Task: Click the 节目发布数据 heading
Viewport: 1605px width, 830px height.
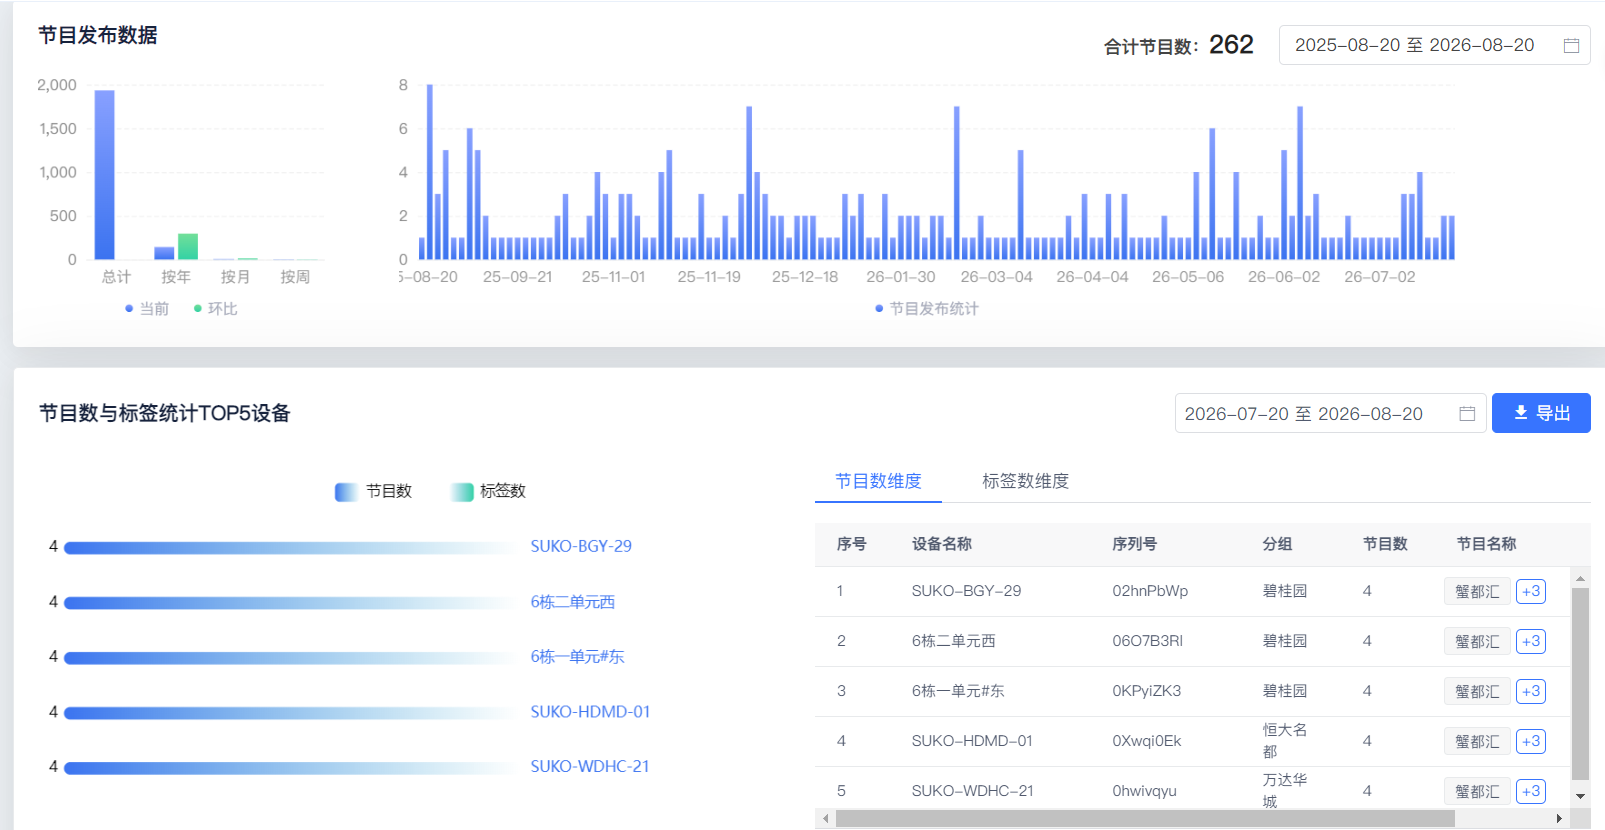Action: pyautogui.click(x=98, y=35)
